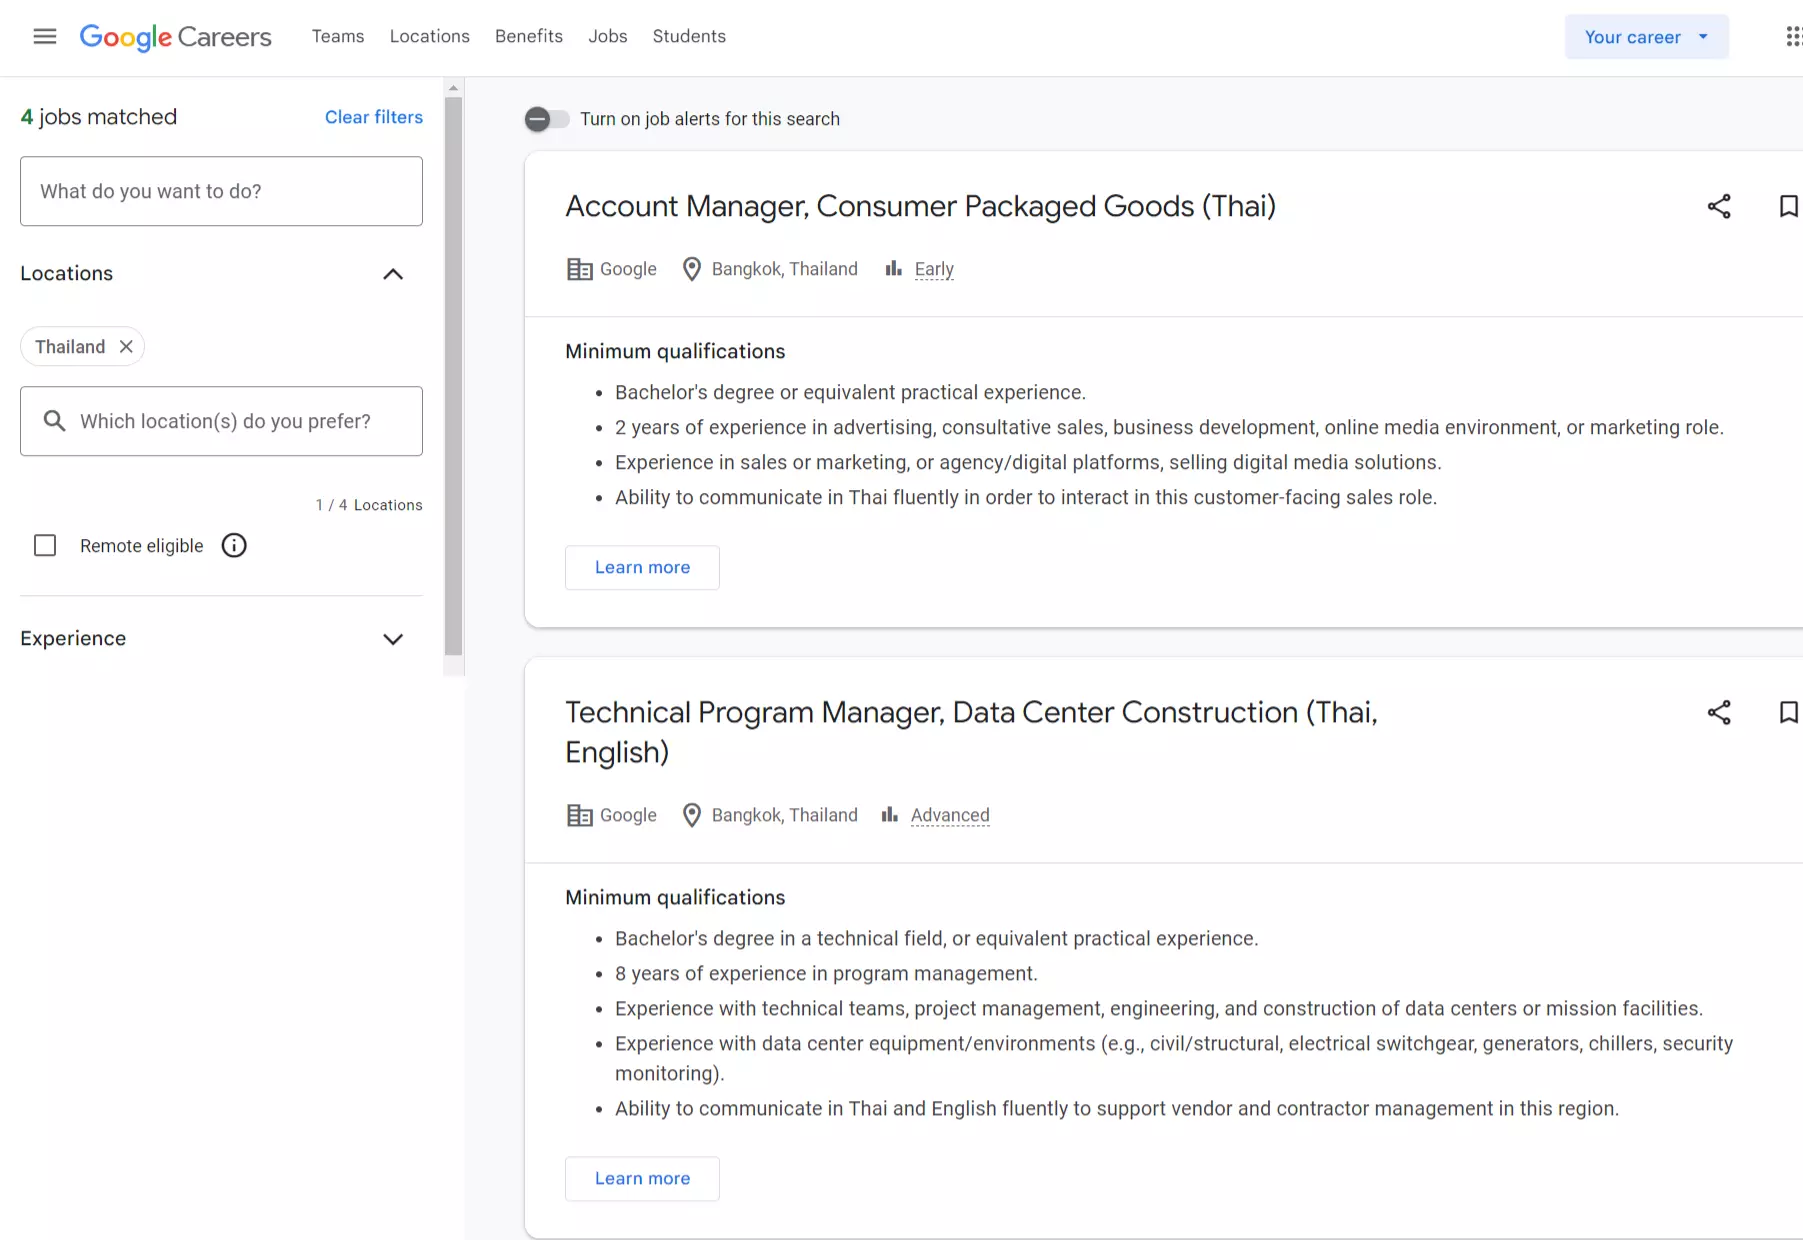Viewport: 1803px width, 1240px height.
Task: Click the location search magnifier icon
Action: [55, 421]
